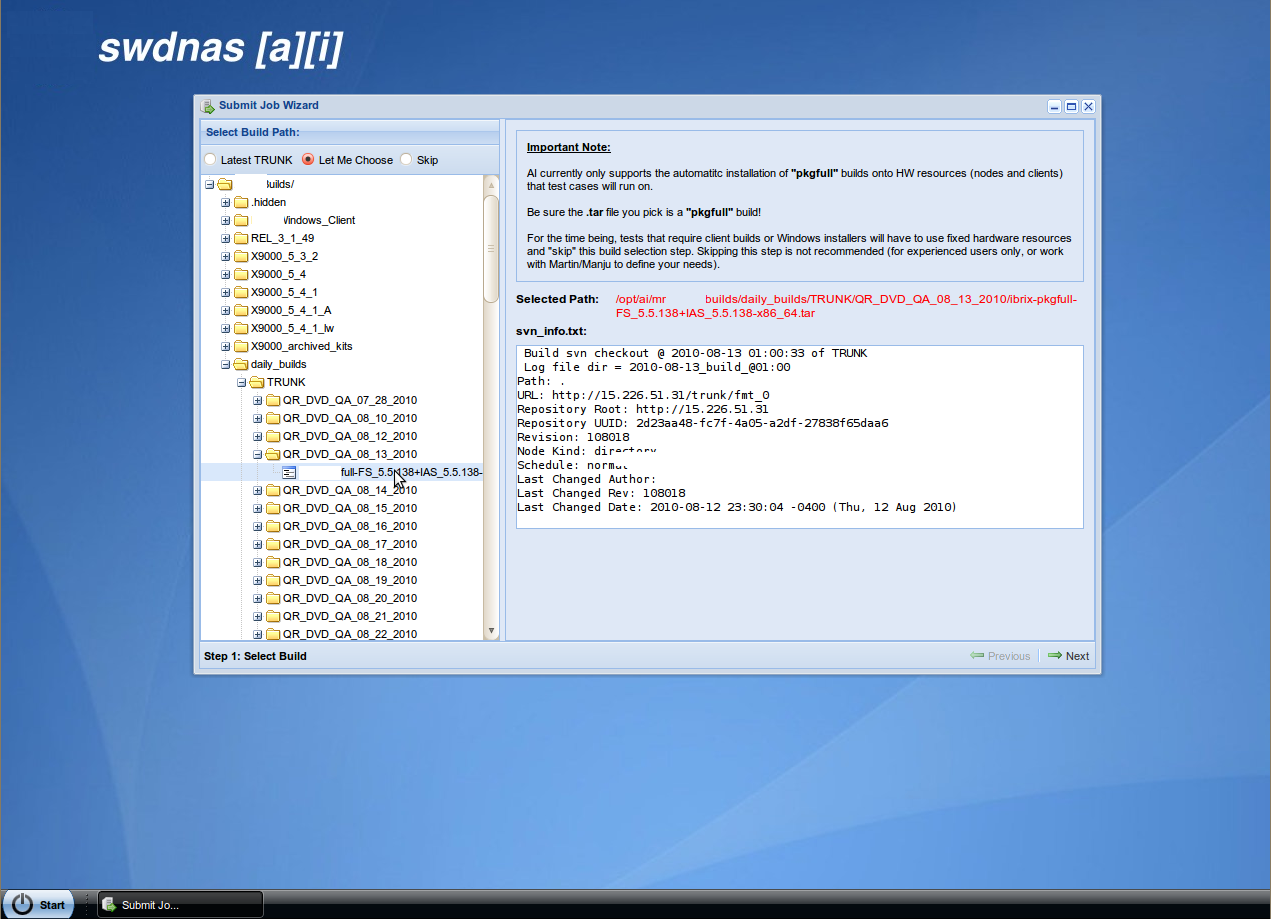
Task: Click the 'Step 1: Select Build' status text
Action: (255, 656)
